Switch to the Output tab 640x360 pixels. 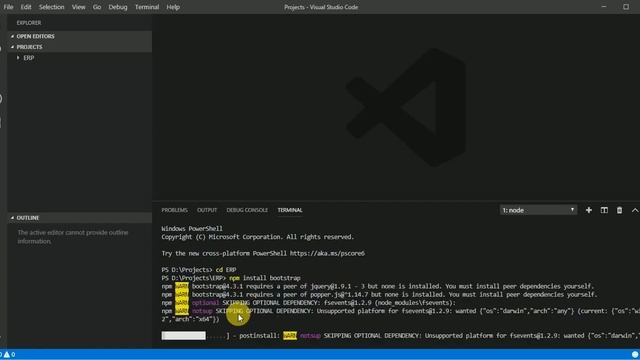[x=207, y=210]
